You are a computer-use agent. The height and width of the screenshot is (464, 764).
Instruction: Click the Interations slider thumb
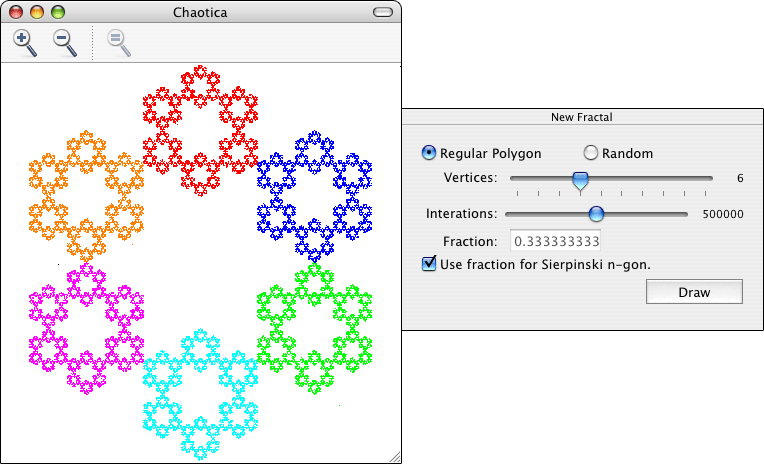point(596,213)
